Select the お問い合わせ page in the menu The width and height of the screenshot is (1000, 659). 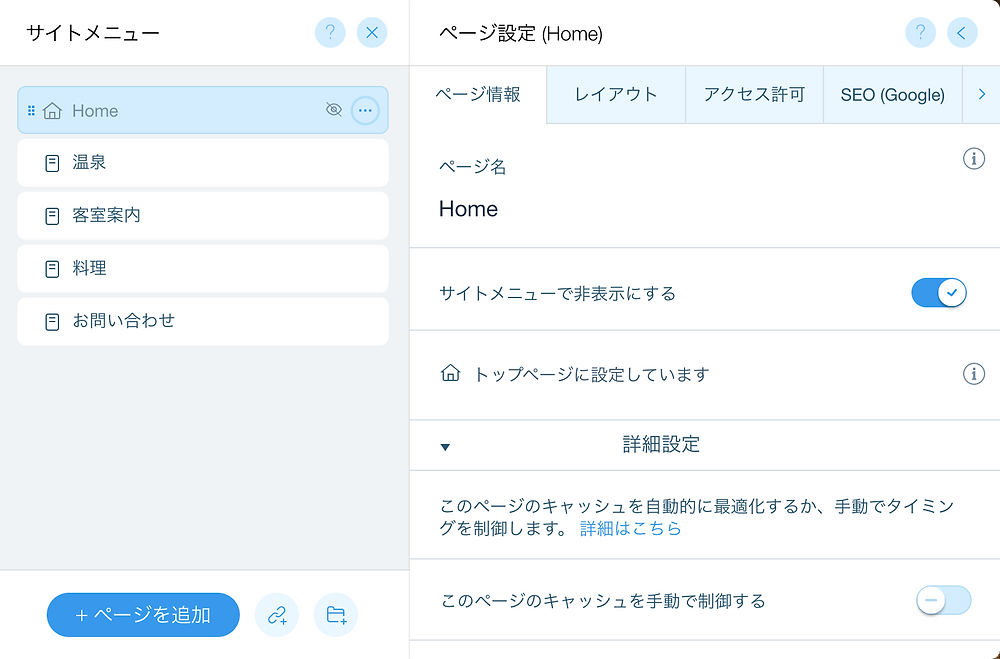point(203,321)
